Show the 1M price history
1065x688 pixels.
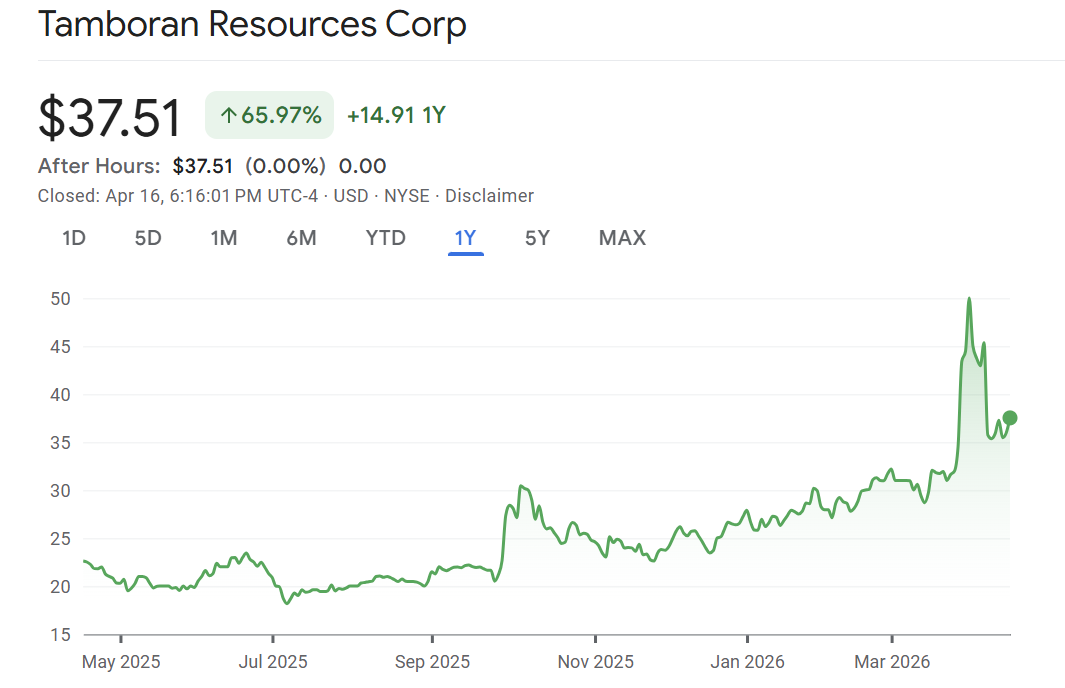223,238
